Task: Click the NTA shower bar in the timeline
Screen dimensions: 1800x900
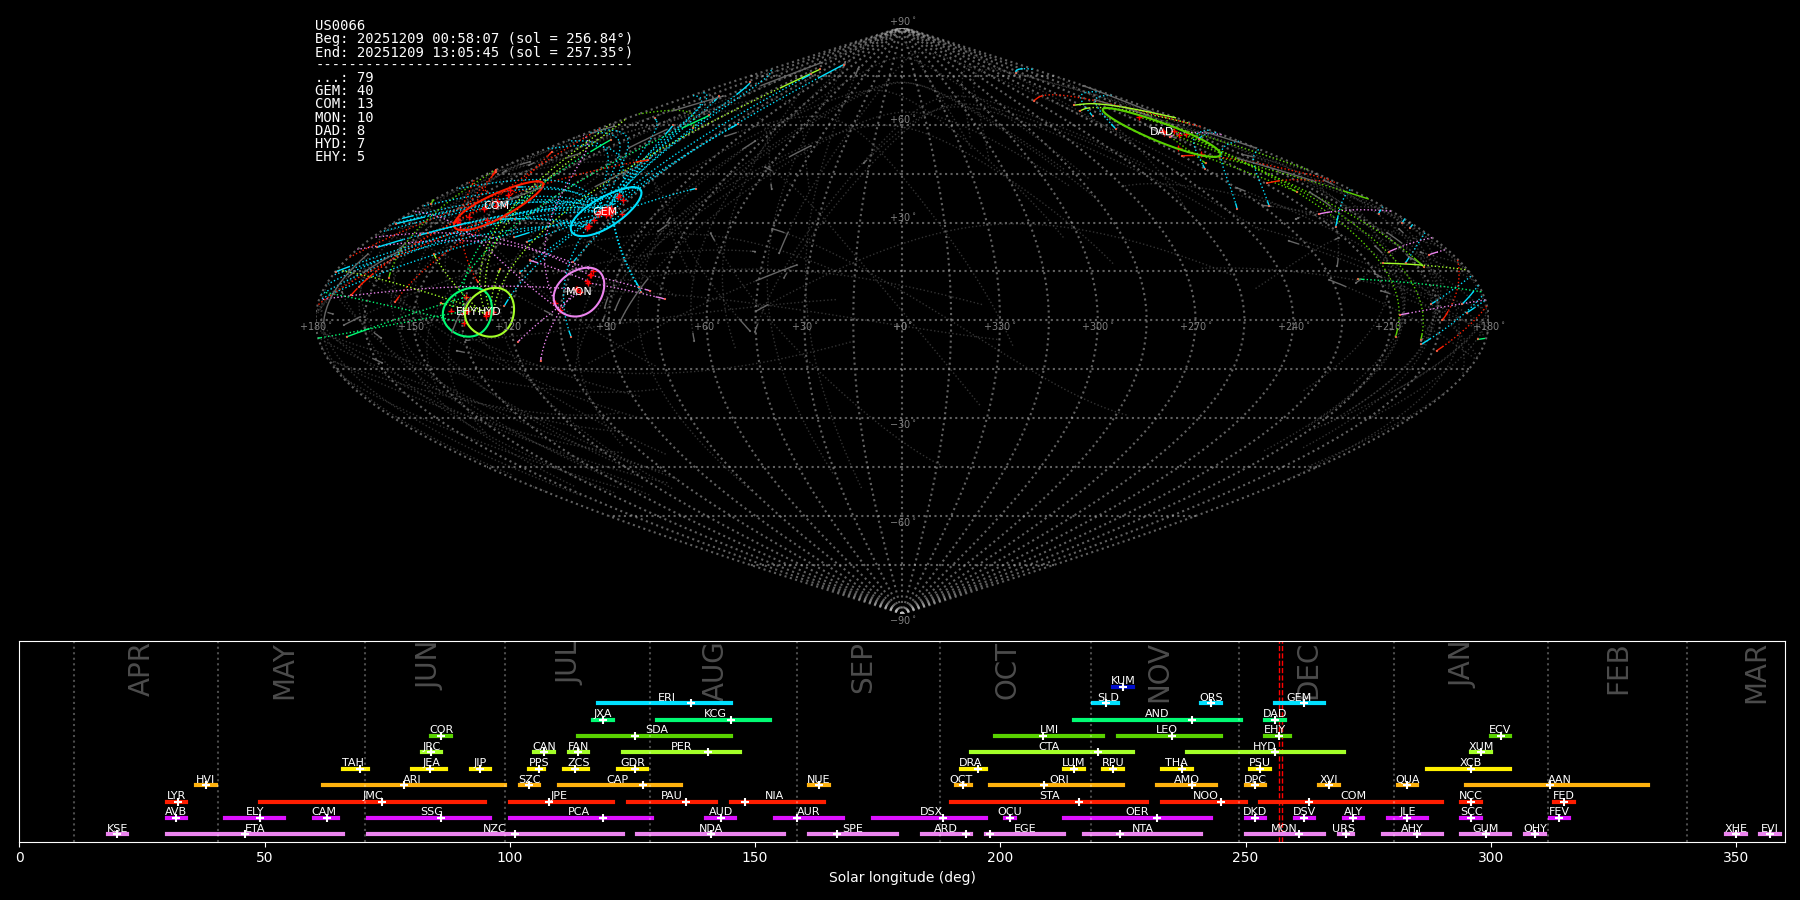Action: coord(1142,834)
